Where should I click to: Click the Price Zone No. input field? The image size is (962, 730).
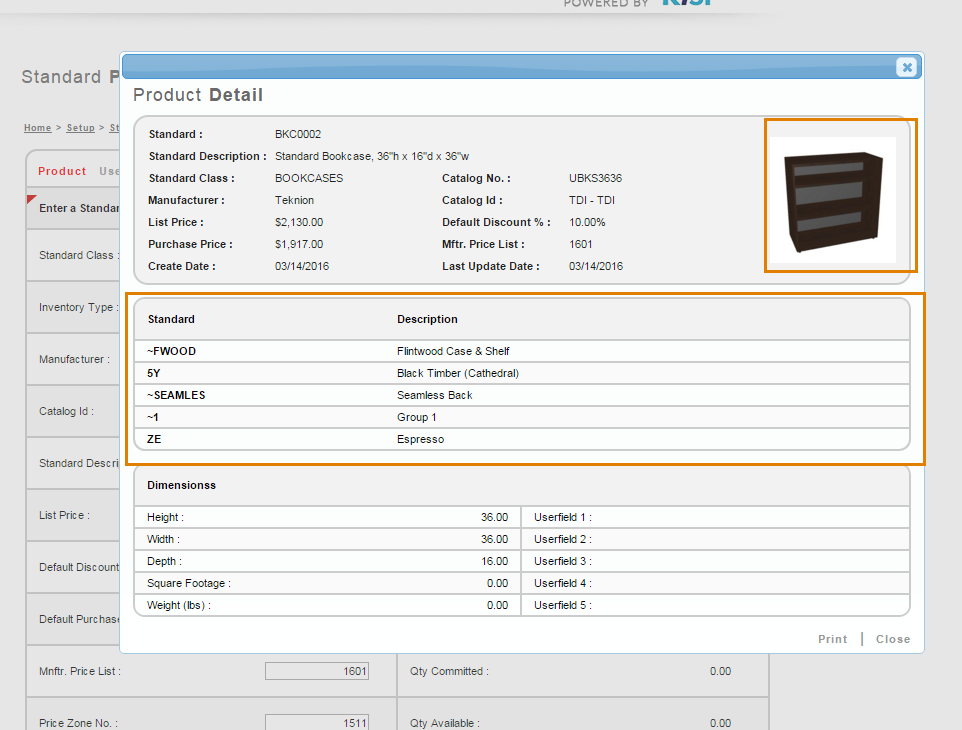pyautogui.click(x=316, y=723)
